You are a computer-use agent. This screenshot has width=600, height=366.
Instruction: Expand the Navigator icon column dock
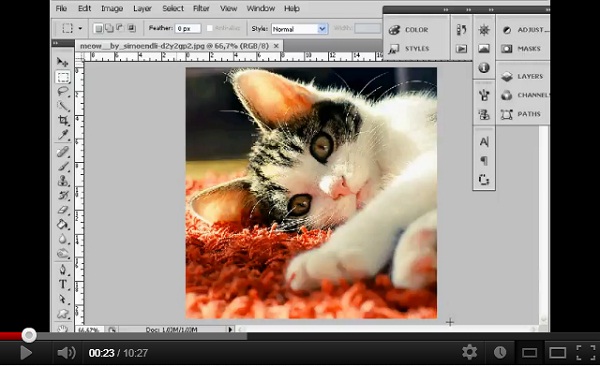491,10
